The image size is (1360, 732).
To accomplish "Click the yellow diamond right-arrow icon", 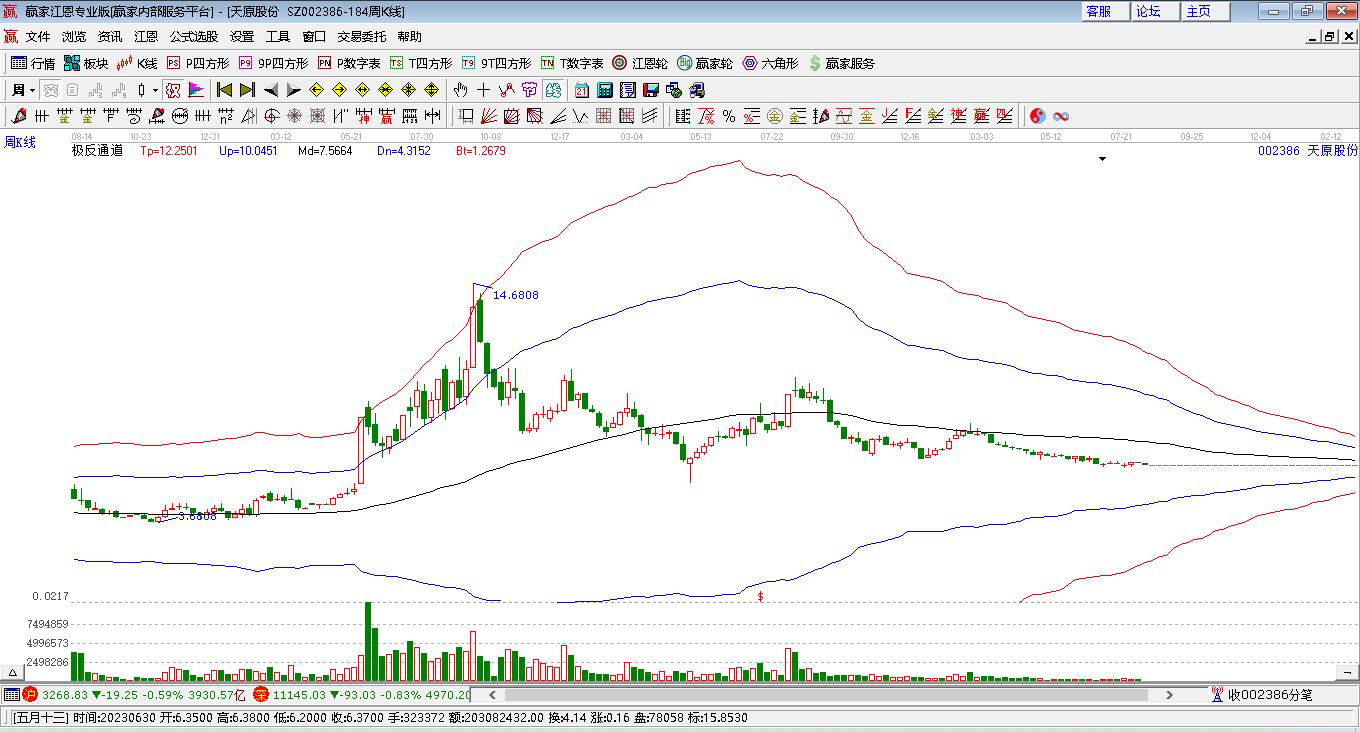I will pos(339,90).
